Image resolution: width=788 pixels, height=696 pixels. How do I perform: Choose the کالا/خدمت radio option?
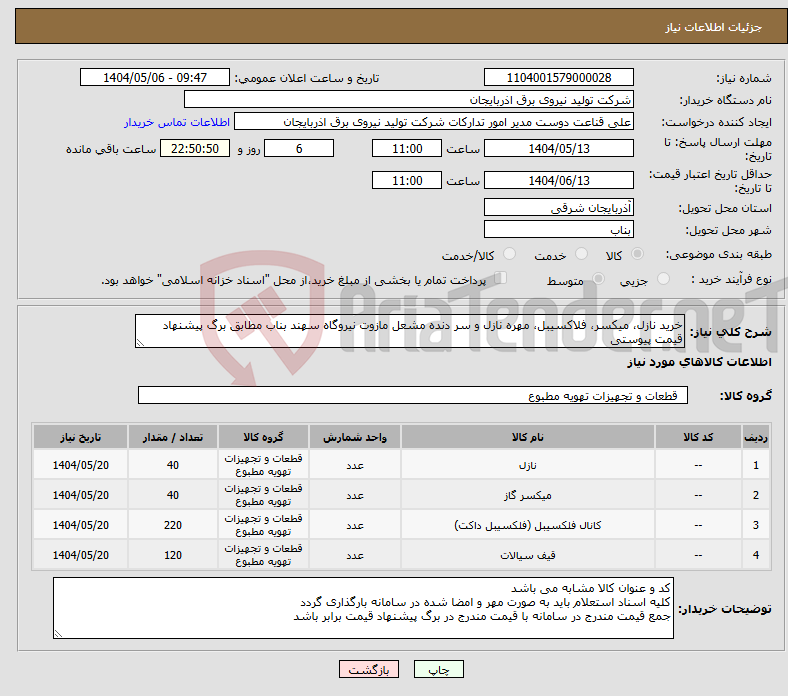click(510, 256)
